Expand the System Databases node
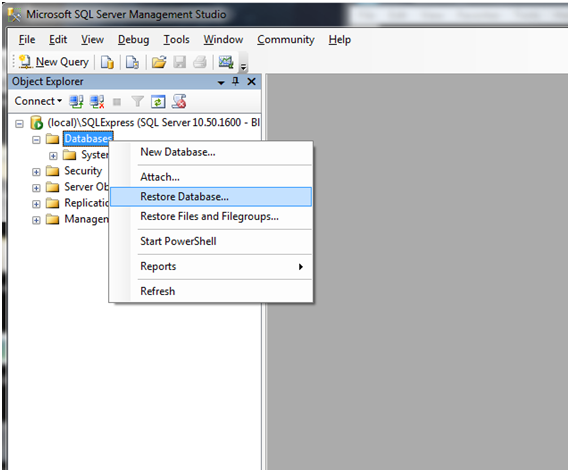Image resolution: width=570 pixels, height=472 pixels. 53,156
